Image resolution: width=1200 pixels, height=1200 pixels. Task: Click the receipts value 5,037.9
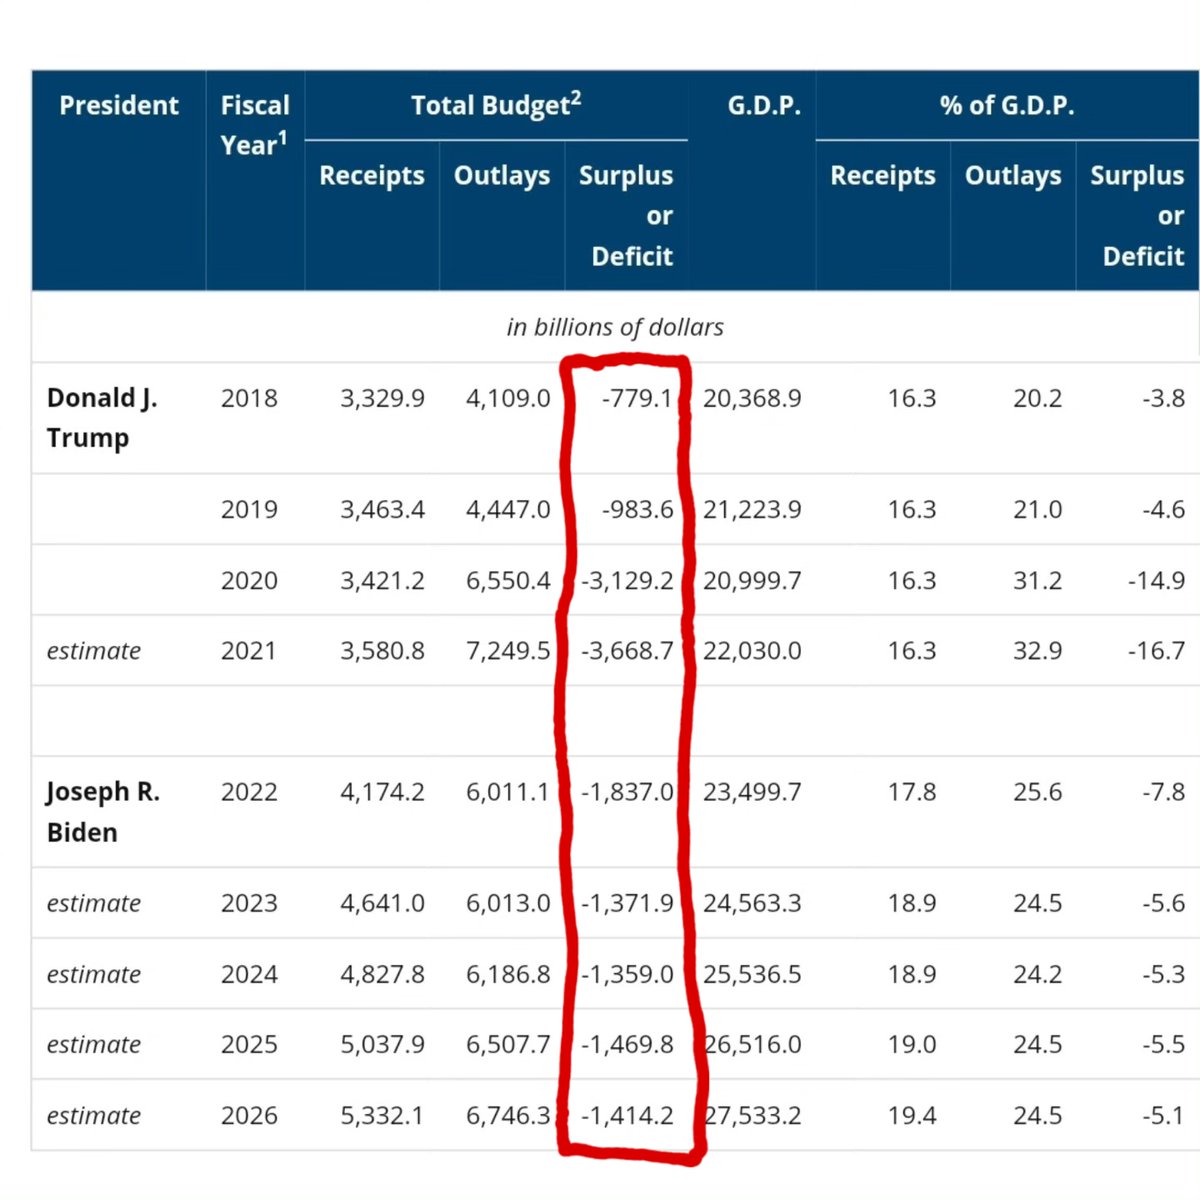382,1044
